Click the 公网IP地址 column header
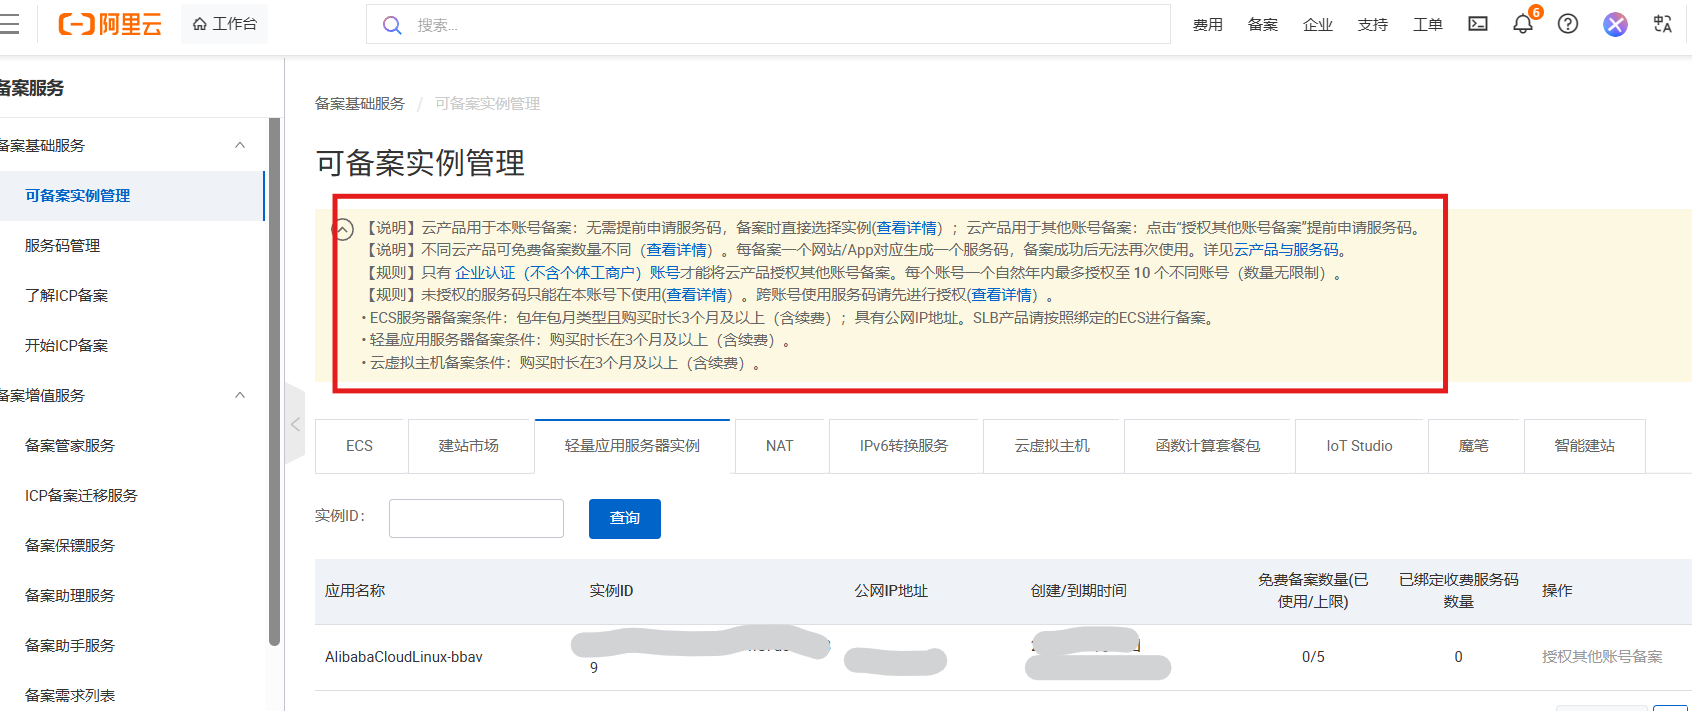1692x711 pixels. tap(891, 591)
